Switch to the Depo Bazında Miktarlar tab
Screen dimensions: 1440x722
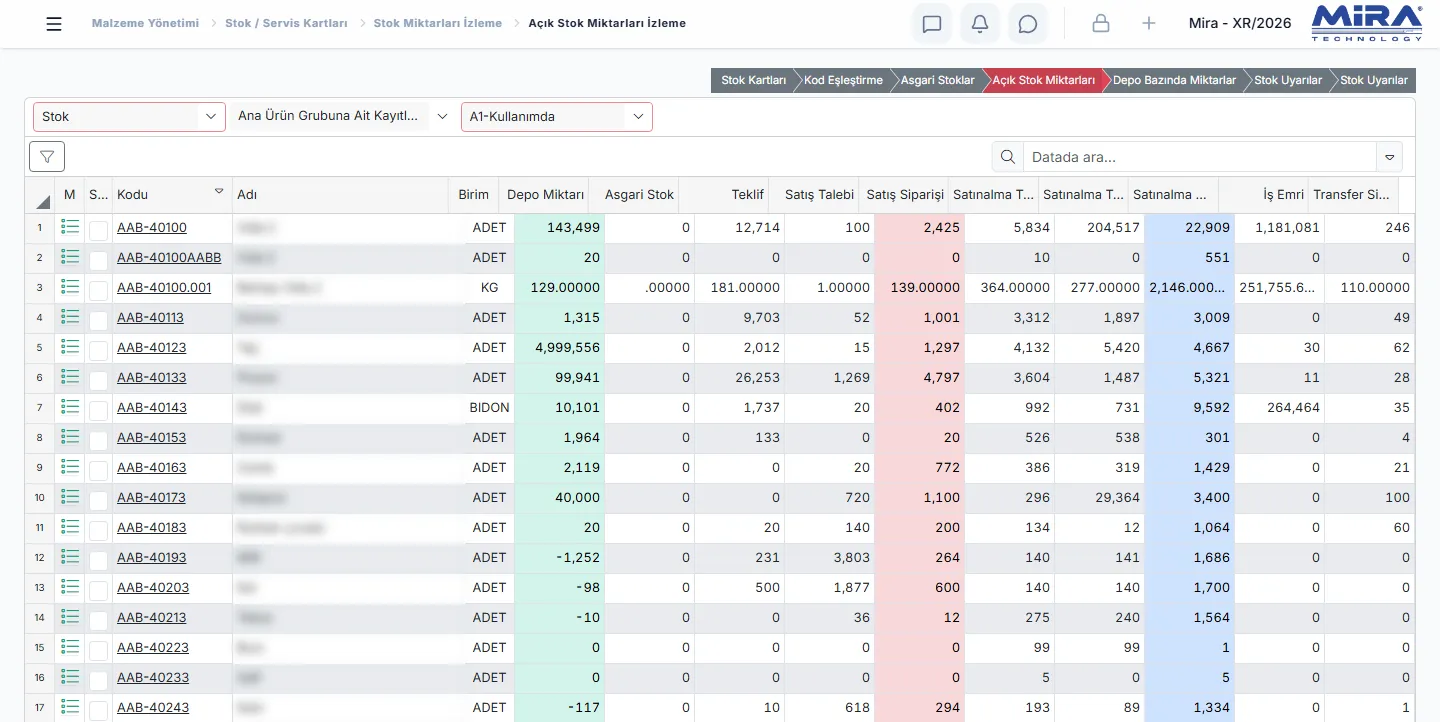click(x=1174, y=80)
